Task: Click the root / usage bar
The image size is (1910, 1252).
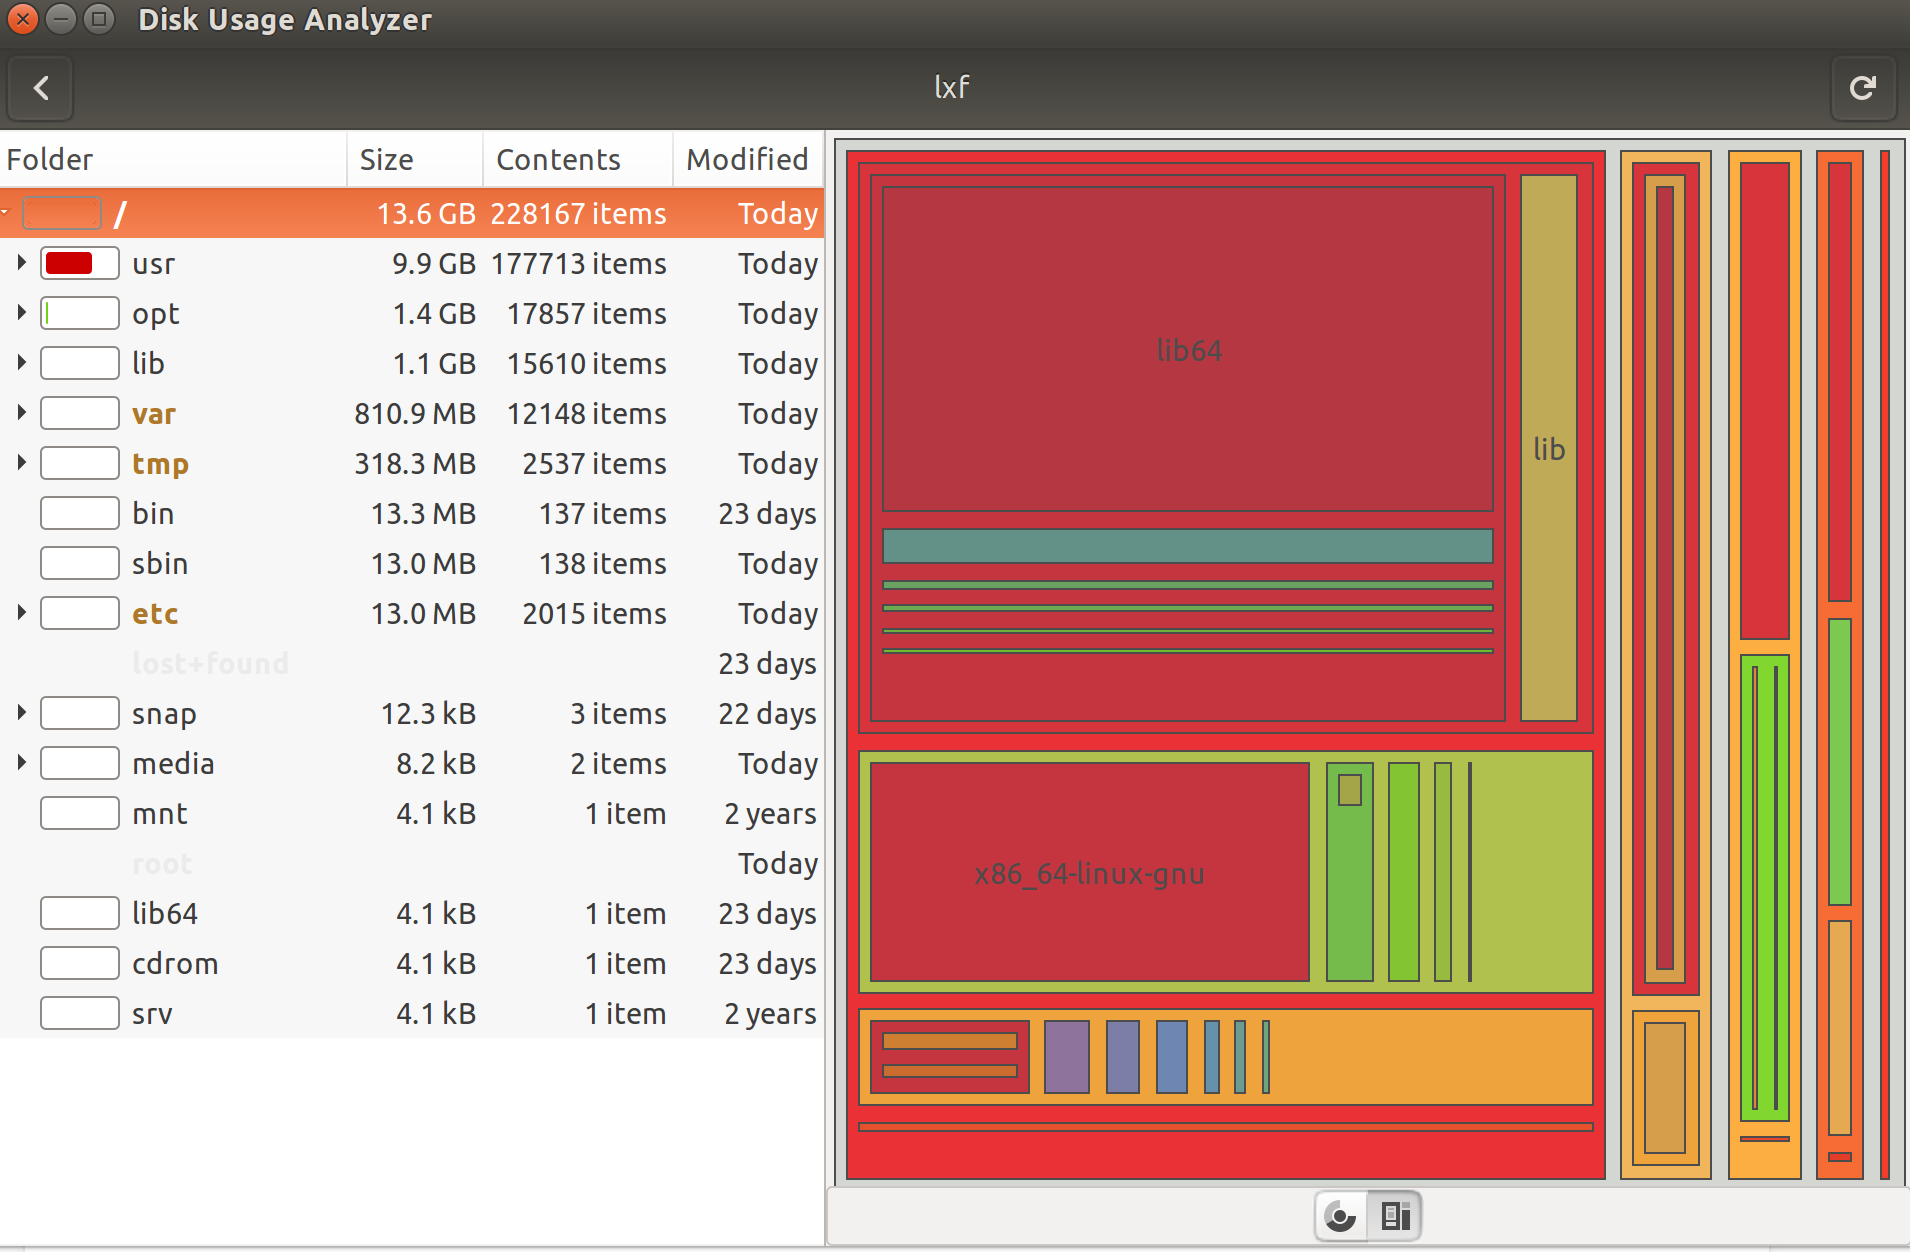Action: tap(62, 213)
